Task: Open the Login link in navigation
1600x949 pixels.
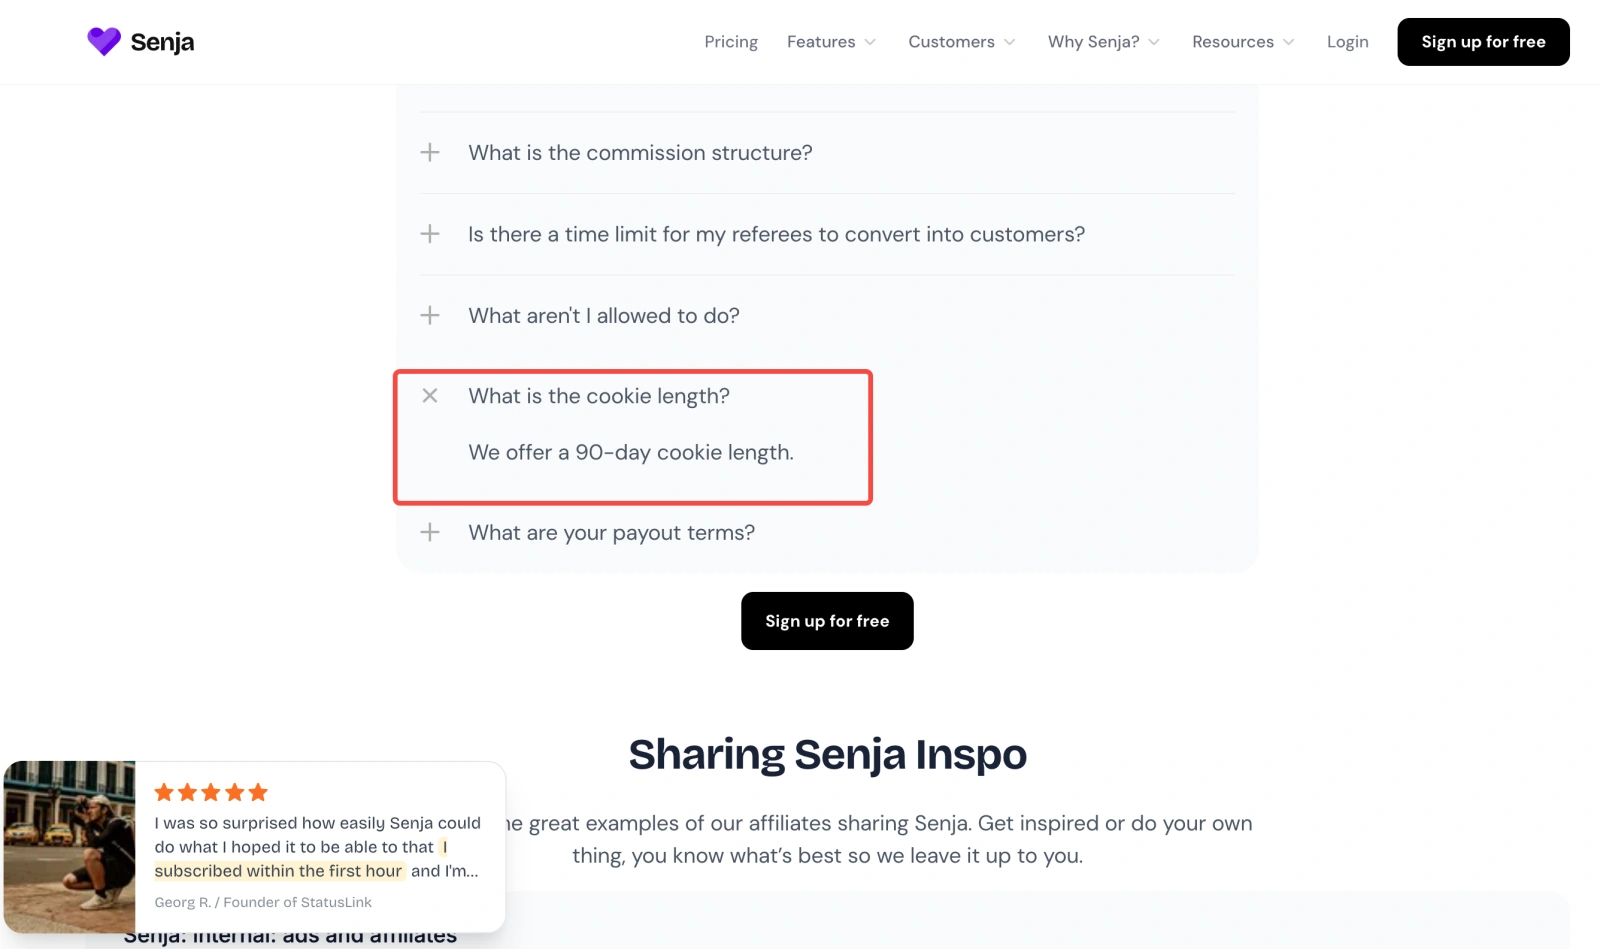Action: coord(1347,42)
